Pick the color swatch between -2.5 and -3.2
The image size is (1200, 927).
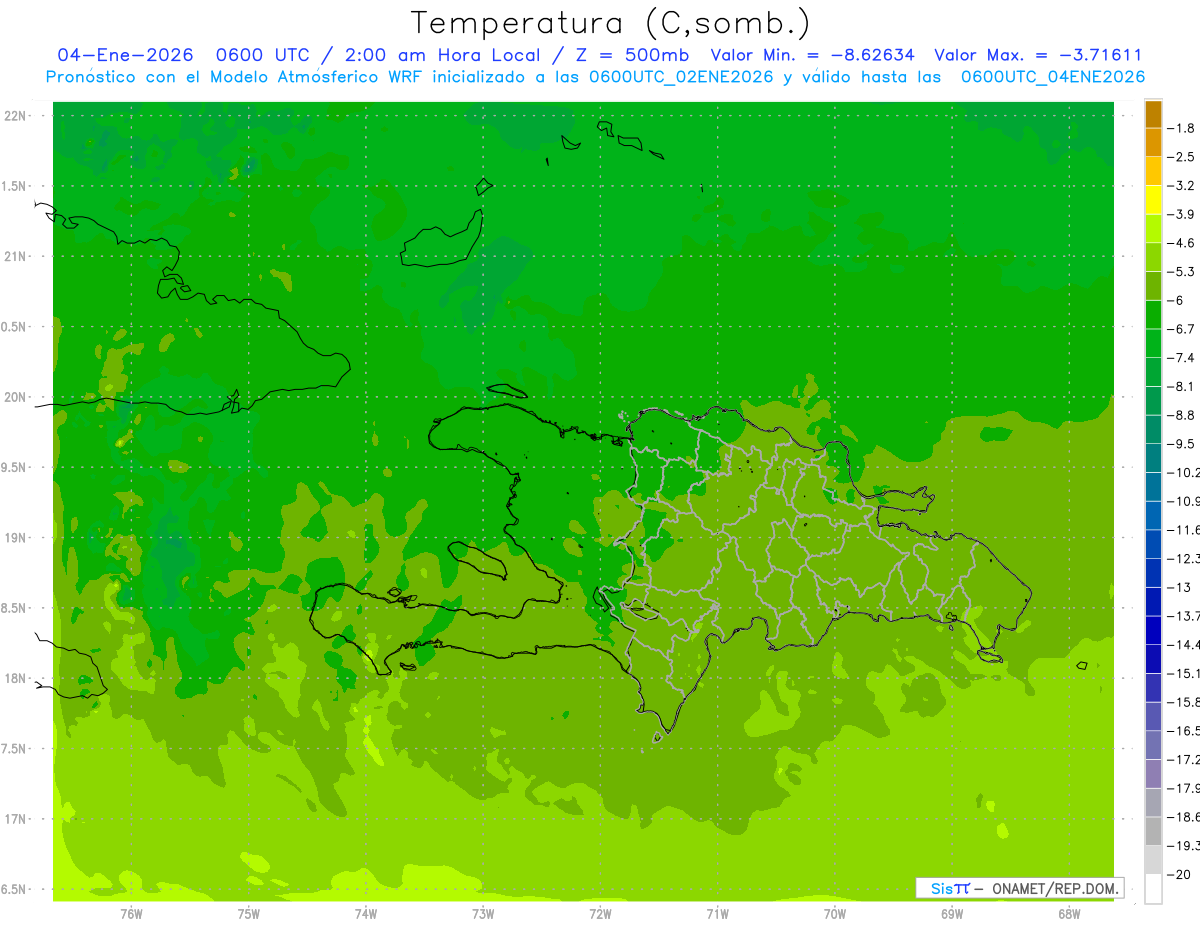coord(1153,171)
